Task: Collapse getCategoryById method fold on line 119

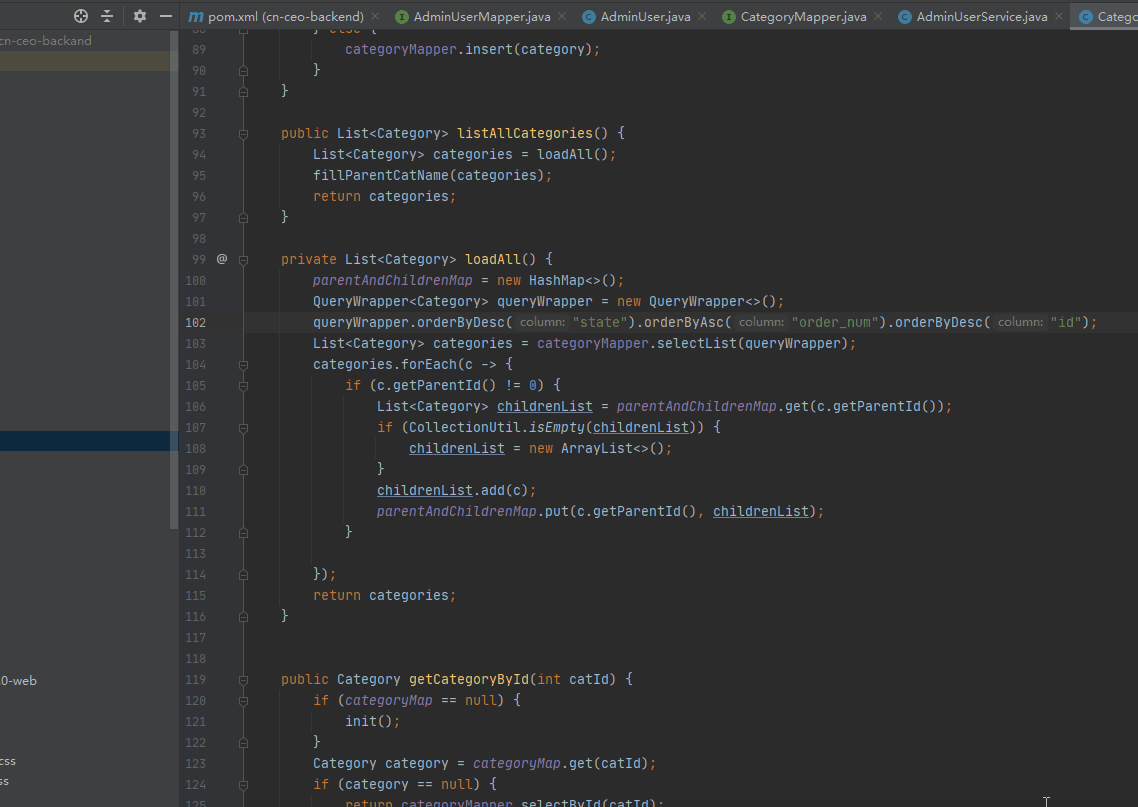Action: point(243,680)
